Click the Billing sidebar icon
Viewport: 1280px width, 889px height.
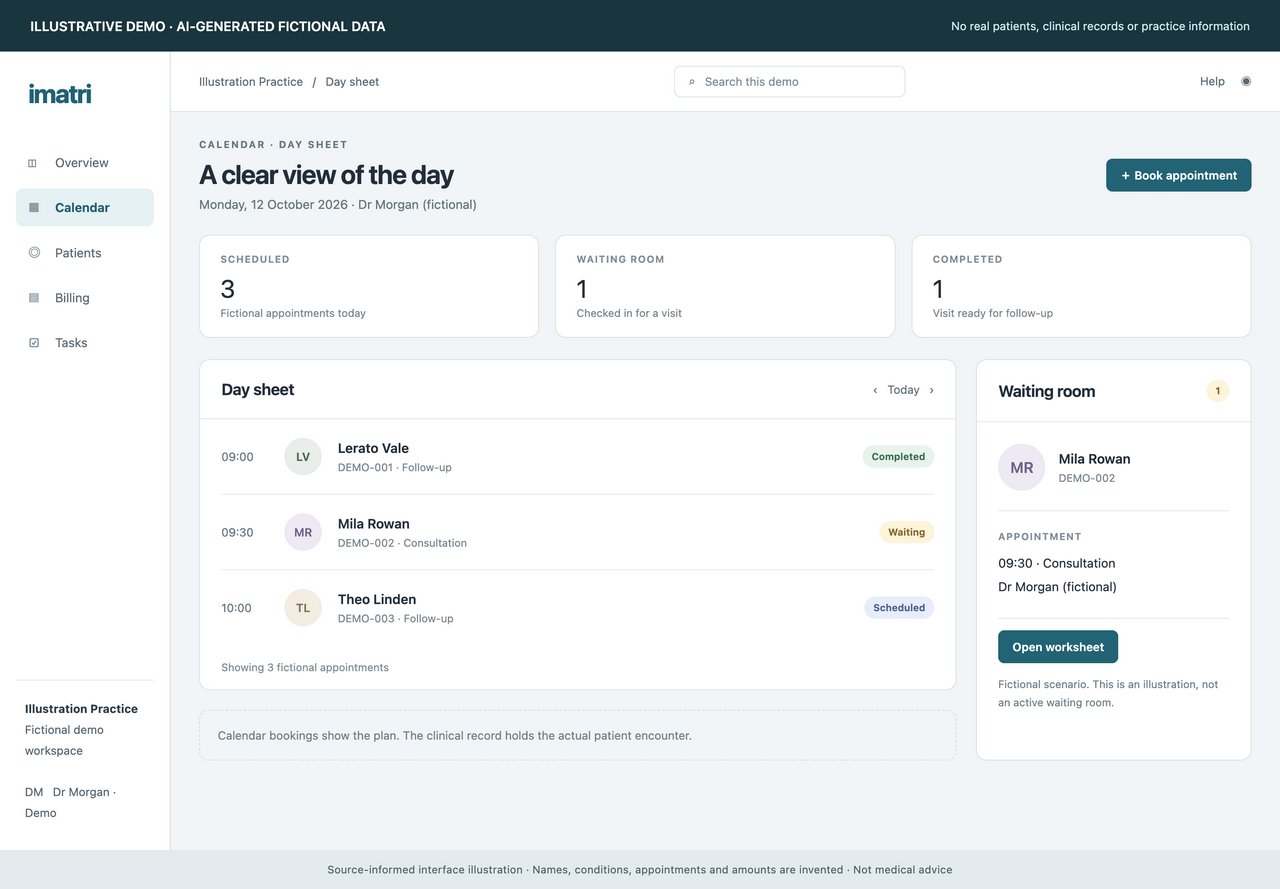pyautogui.click(x=33, y=298)
